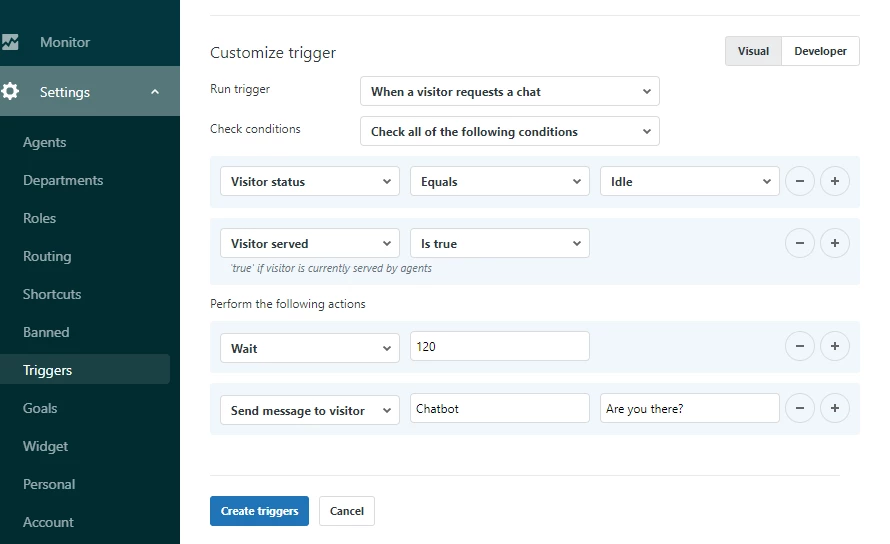Screen dimensions: 890x544
Task: Add an action after Send message row
Action: pyautogui.click(x=834, y=408)
